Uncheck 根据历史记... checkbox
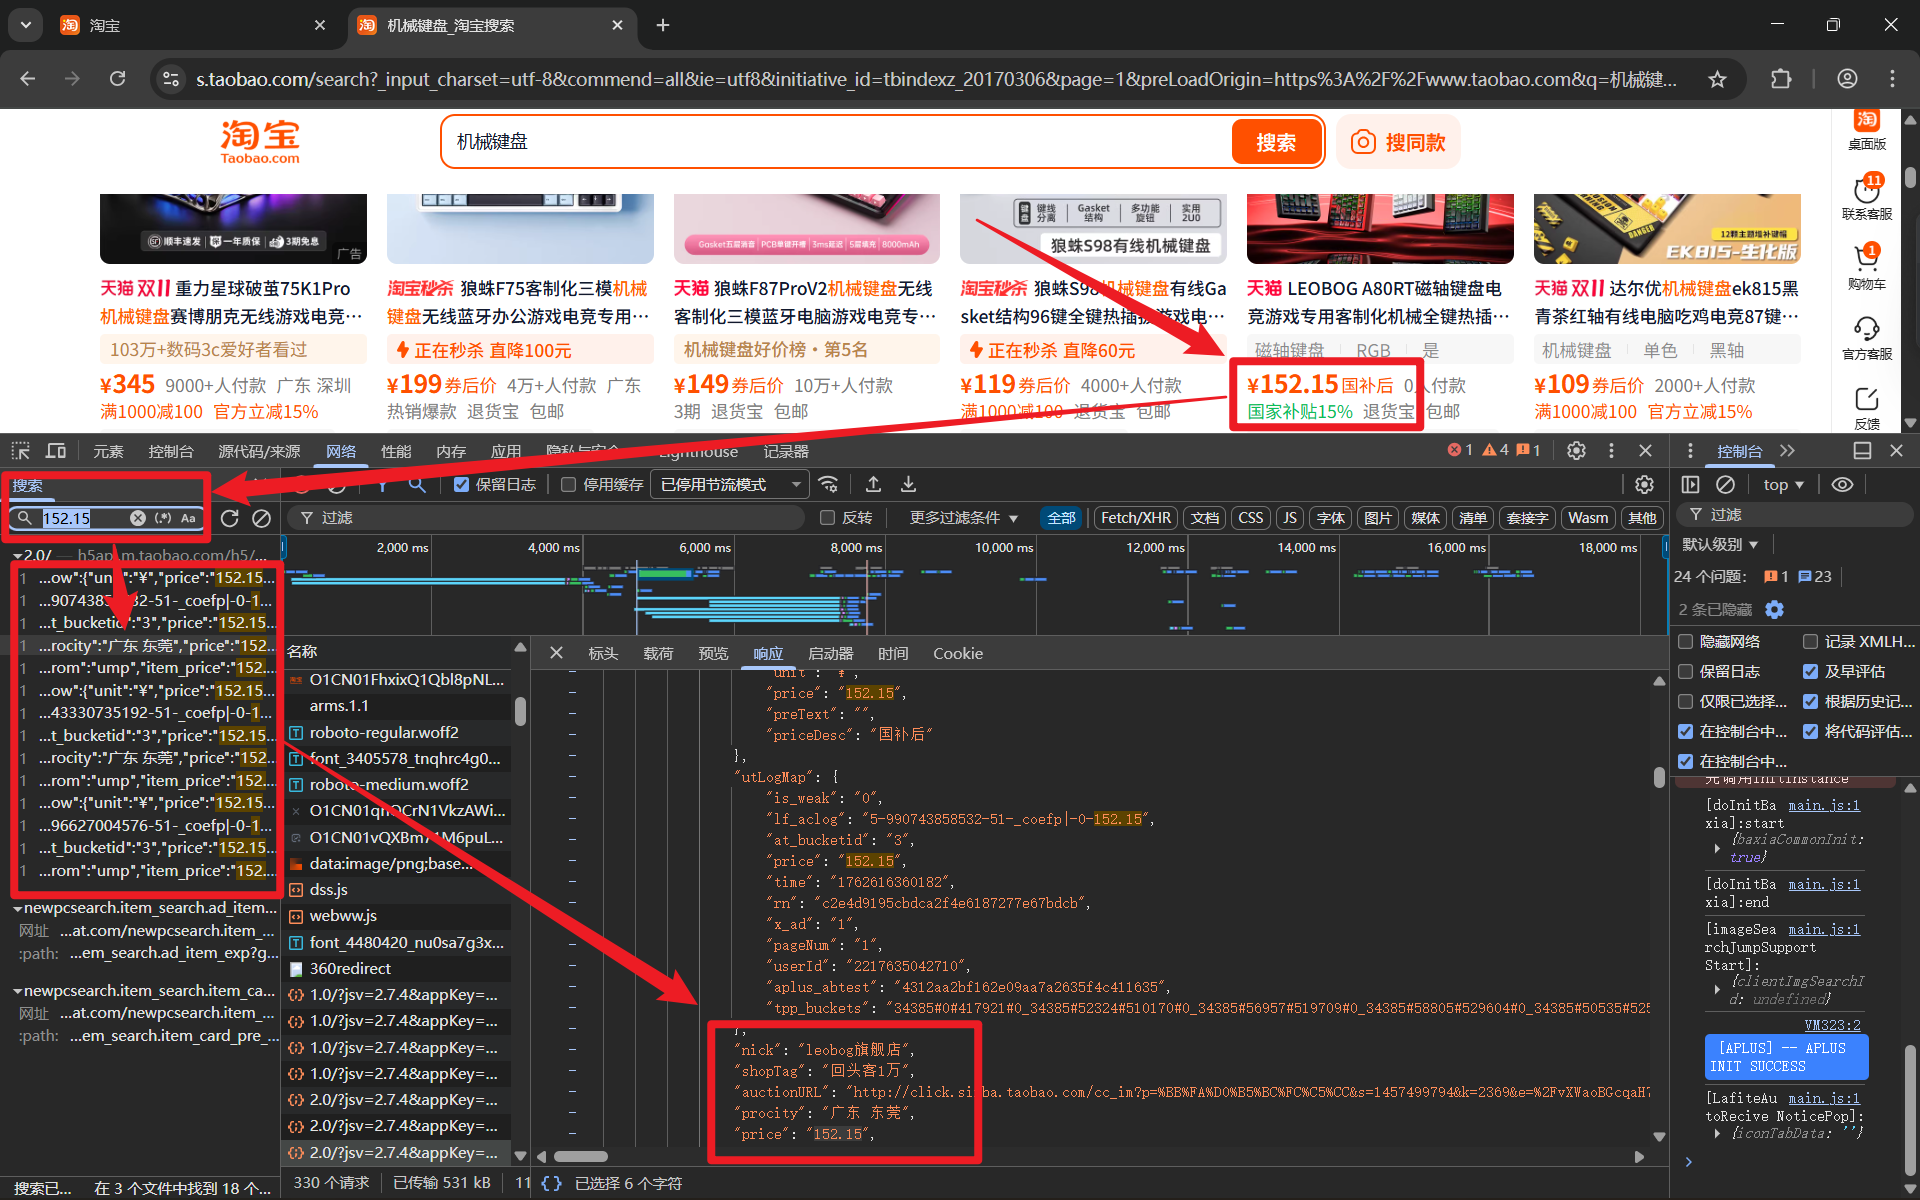 point(1810,702)
